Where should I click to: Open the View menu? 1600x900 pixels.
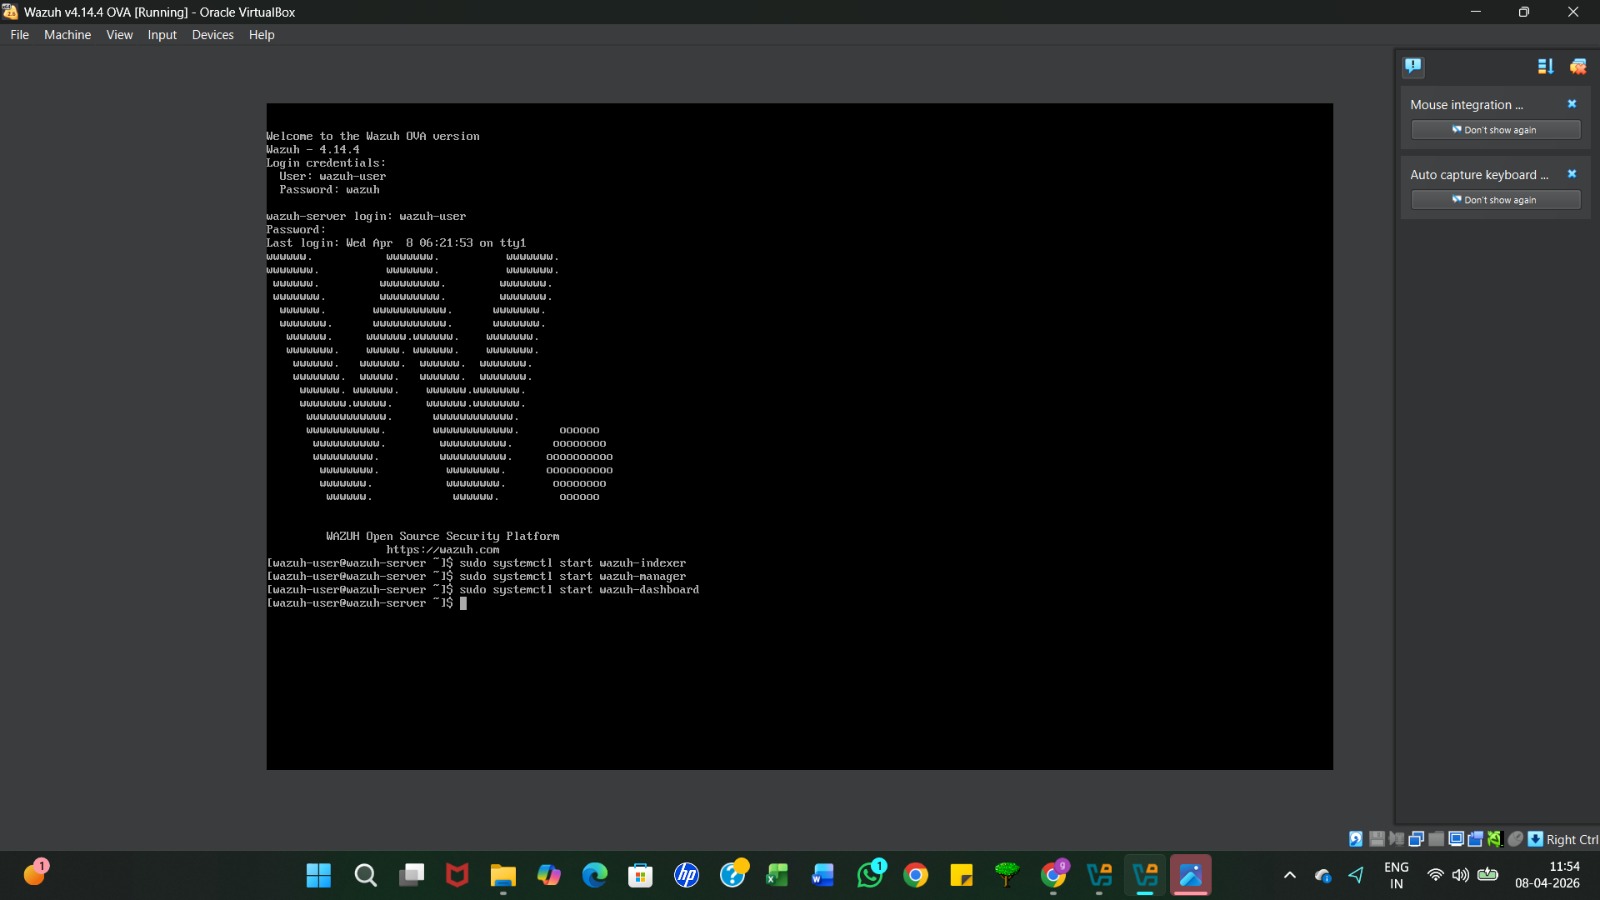119,35
